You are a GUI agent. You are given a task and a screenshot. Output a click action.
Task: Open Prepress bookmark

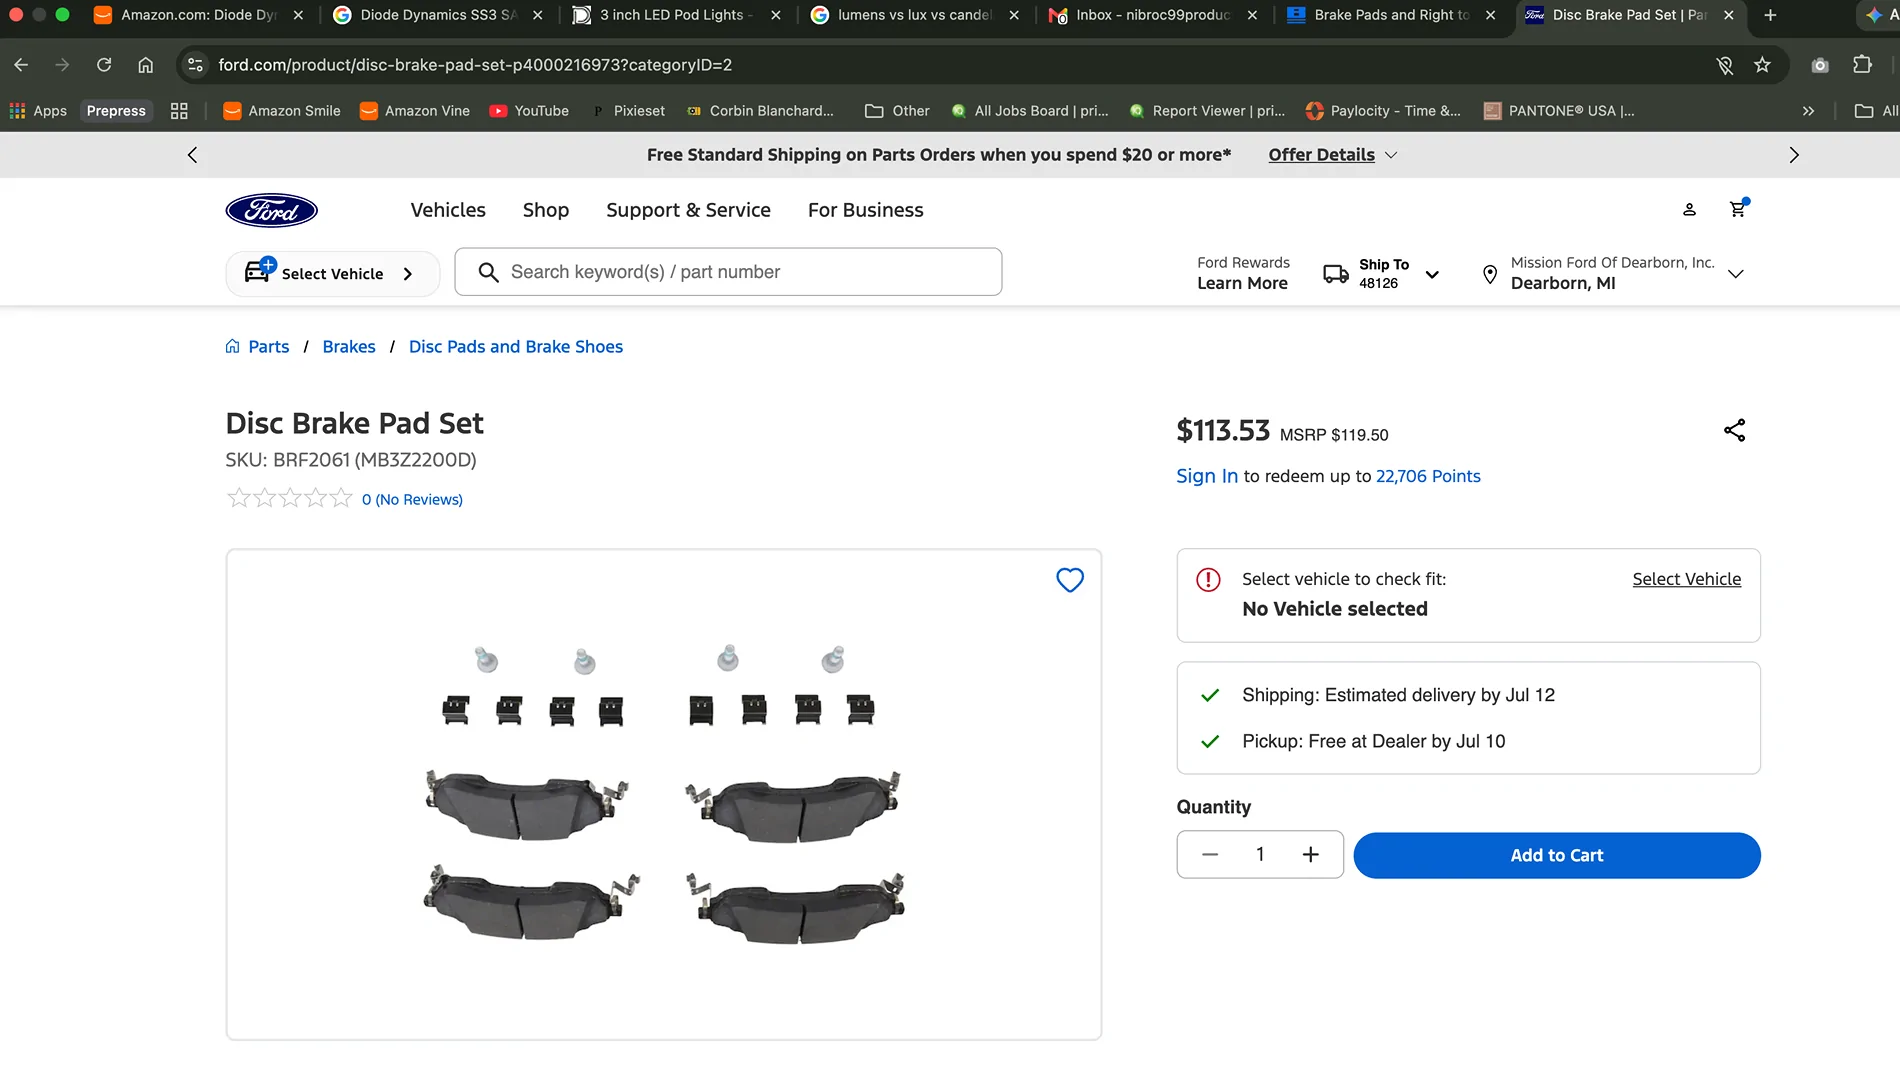116,111
